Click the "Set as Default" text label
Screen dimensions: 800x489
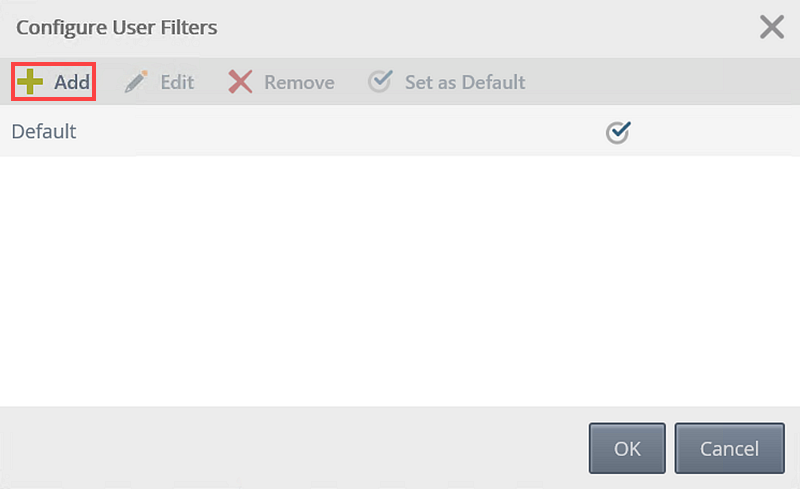pos(465,82)
